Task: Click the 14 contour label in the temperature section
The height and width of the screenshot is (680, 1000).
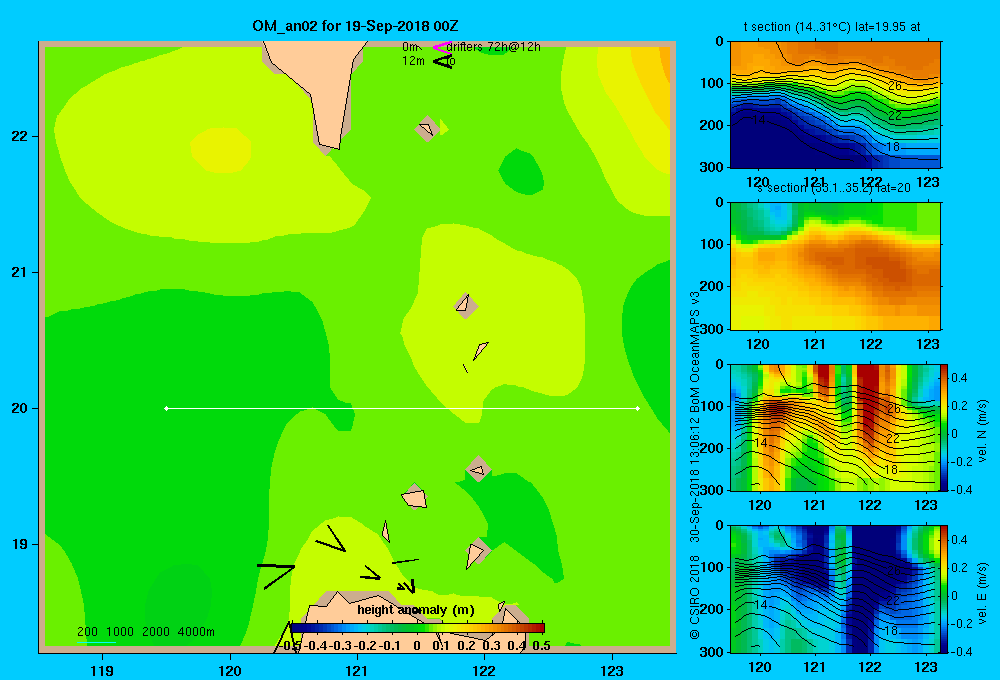Action: pyautogui.click(x=758, y=119)
